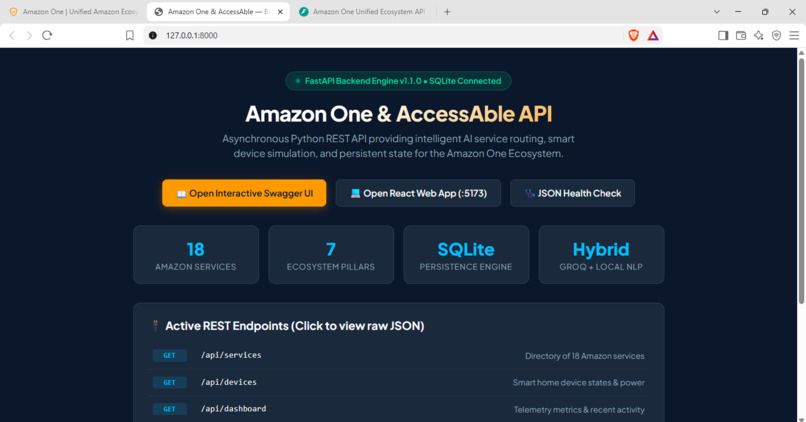Open the Brave Rewards triangle icon
This screenshot has width=806, height=422.
coord(653,35)
